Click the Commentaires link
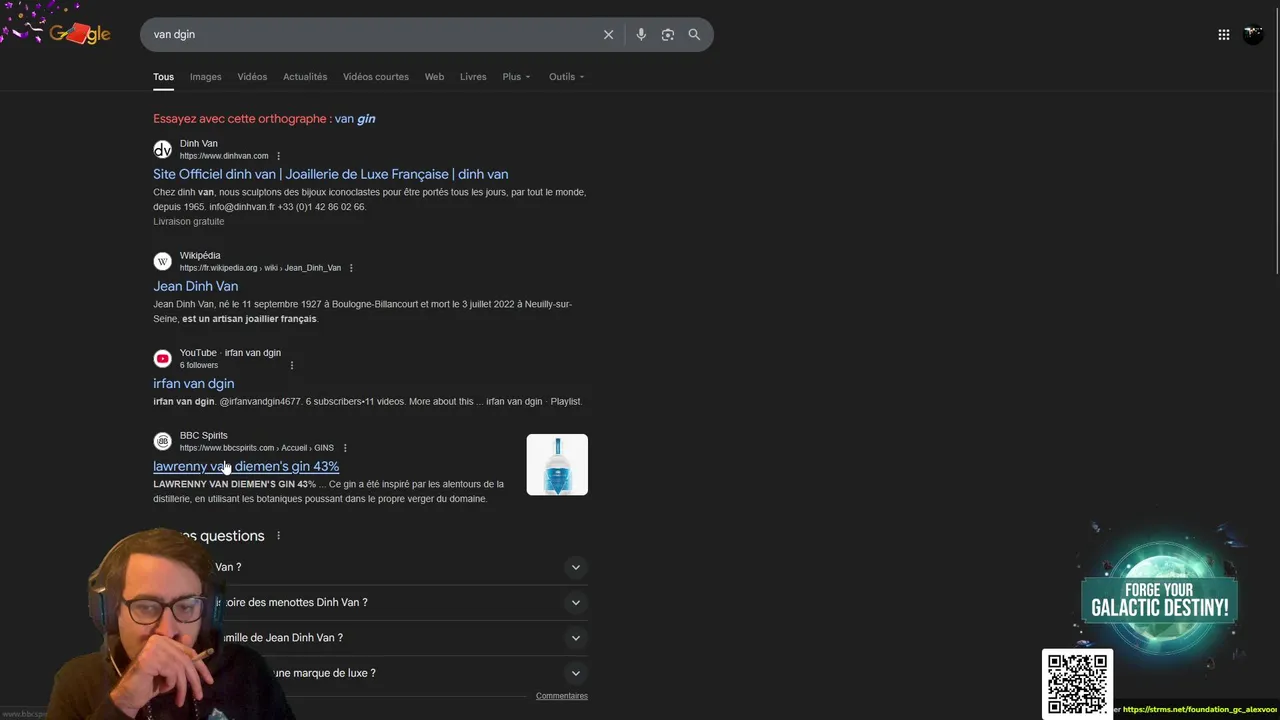The height and width of the screenshot is (720, 1280). tap(561, 696)
